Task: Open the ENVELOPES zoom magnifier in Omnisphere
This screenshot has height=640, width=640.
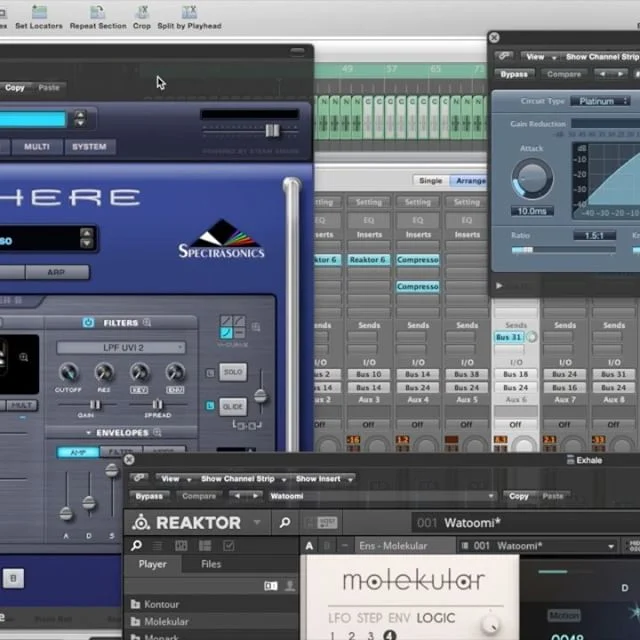Action: tap(157, 432)
